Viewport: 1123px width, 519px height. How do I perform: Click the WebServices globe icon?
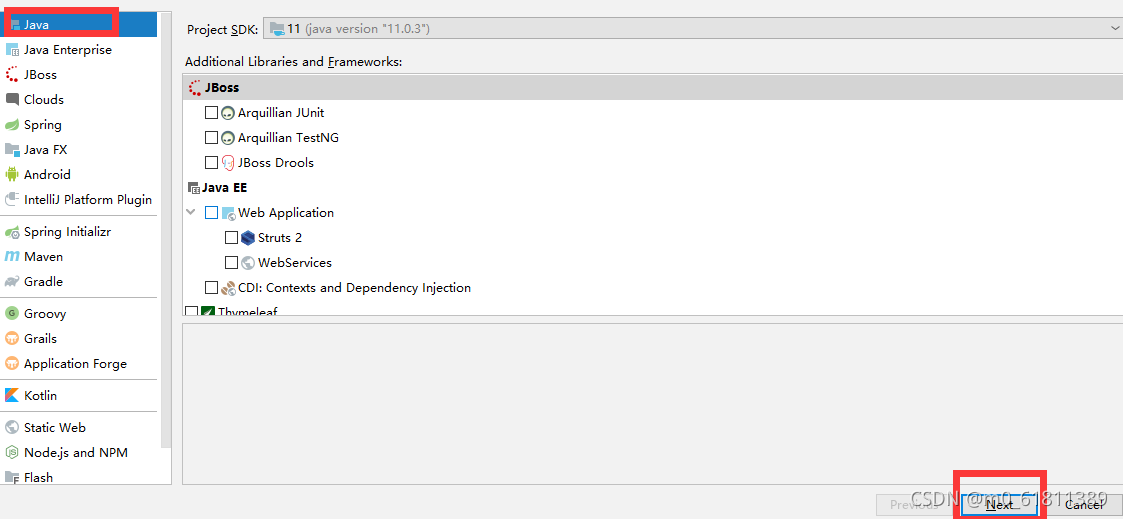(248, 263)
